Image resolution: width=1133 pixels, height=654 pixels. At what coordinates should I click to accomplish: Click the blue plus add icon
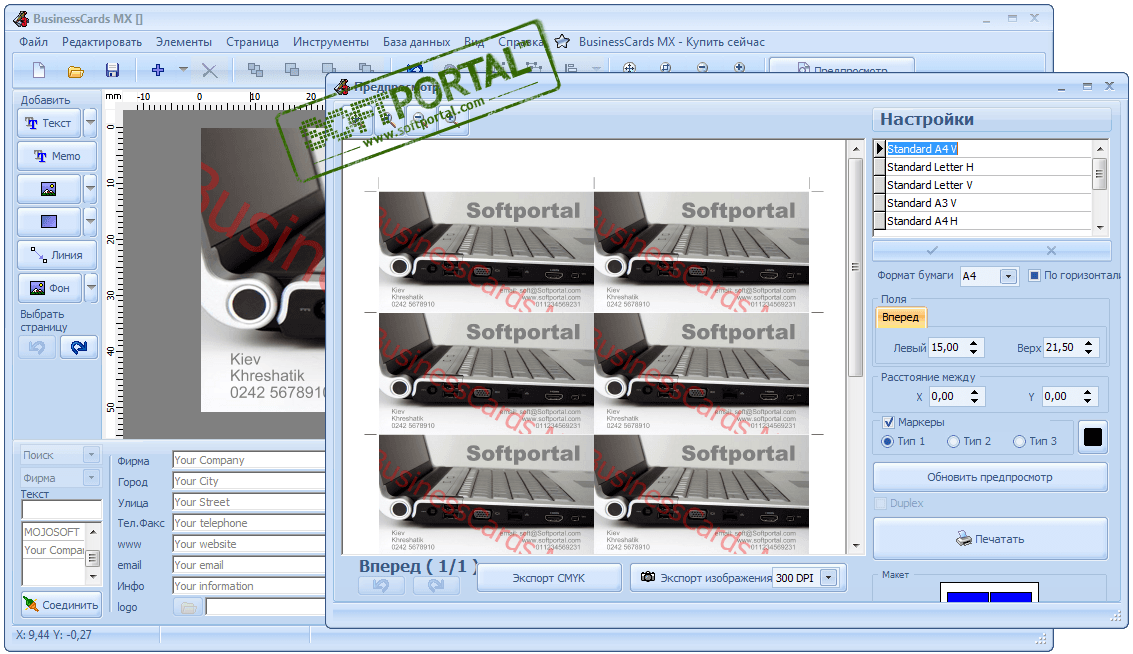[158, 70]
